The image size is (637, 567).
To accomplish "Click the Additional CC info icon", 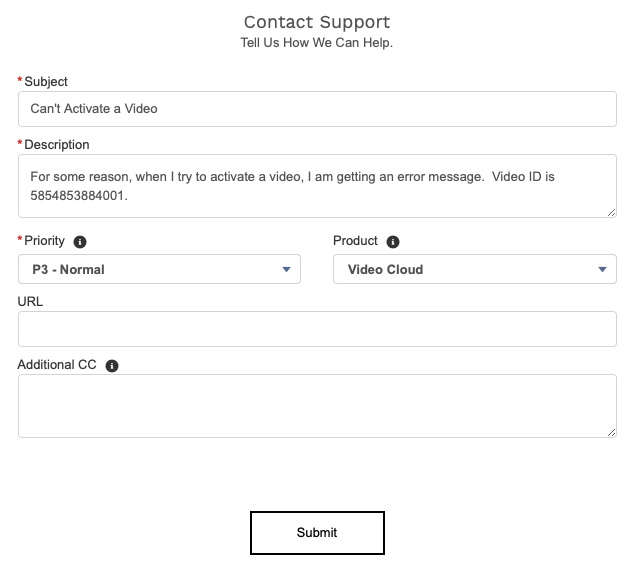I will (x=112, y=366).
